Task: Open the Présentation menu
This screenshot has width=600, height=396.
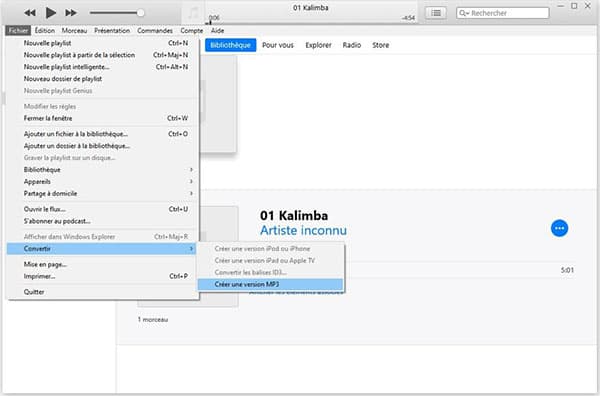Action: coord(112,31)
